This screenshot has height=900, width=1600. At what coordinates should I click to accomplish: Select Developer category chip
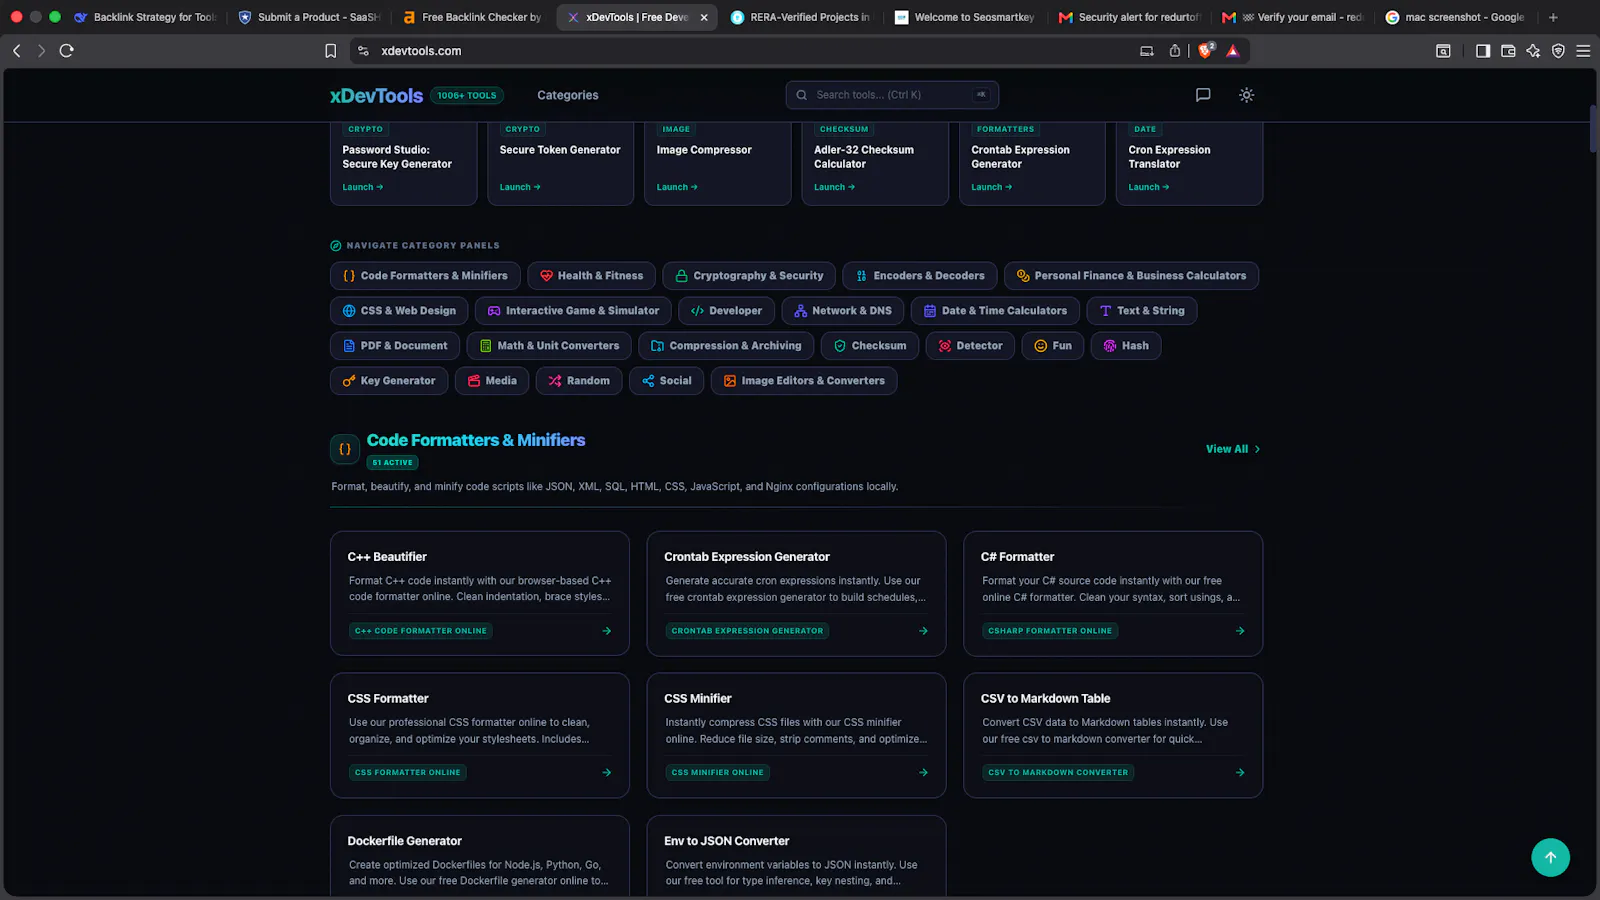coord(726,311)
